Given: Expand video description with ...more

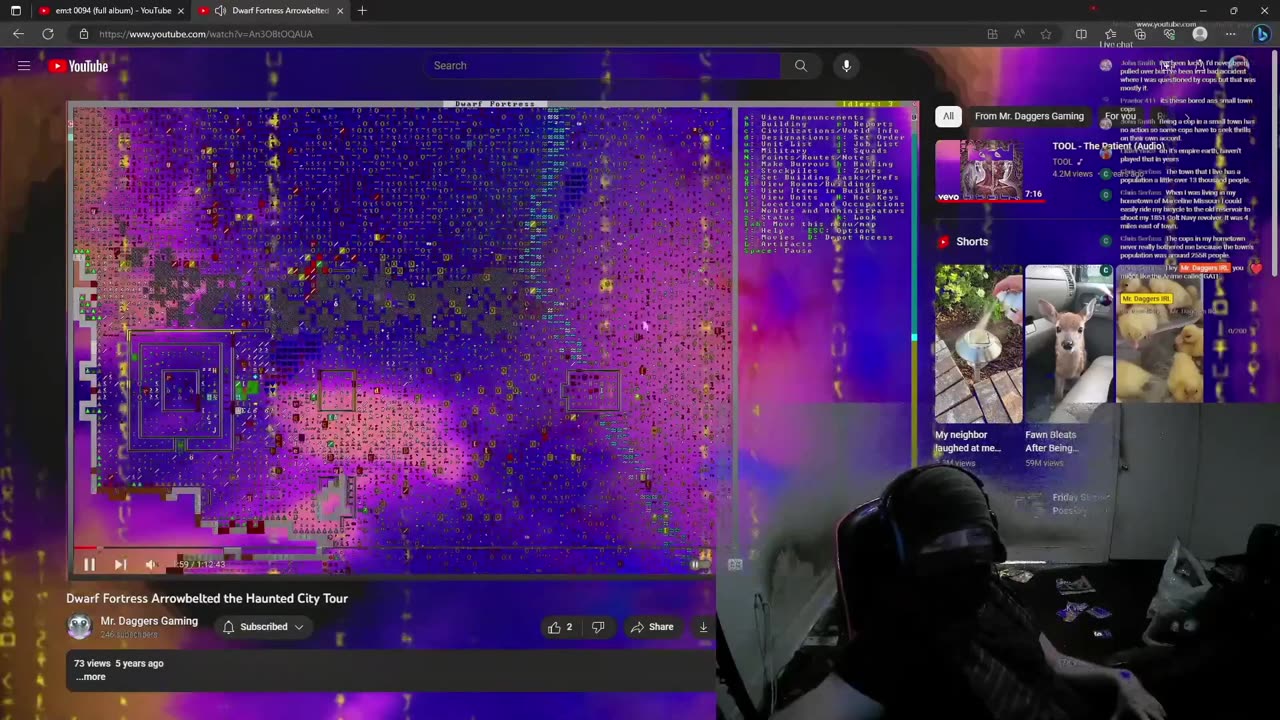Looking at the screenshot, I should [90, 677].
